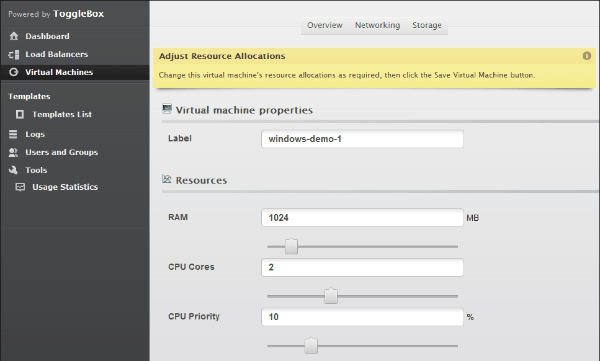Click the RAM slider handle

291,246
